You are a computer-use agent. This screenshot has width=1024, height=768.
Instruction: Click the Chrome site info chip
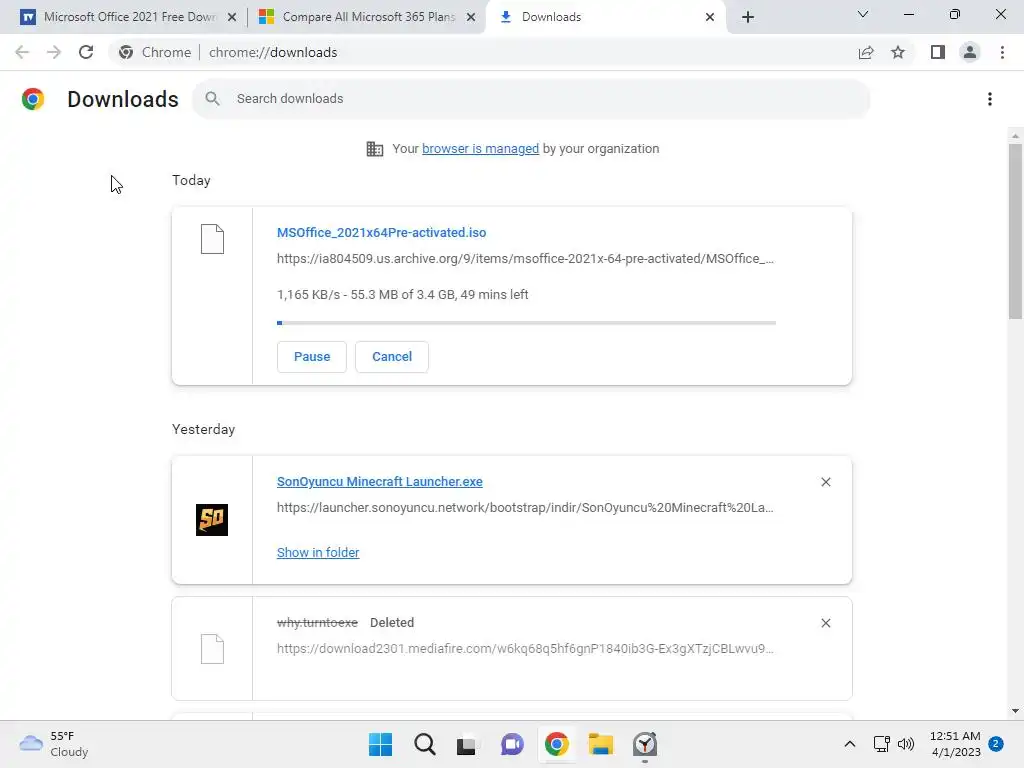coord(155,52)
